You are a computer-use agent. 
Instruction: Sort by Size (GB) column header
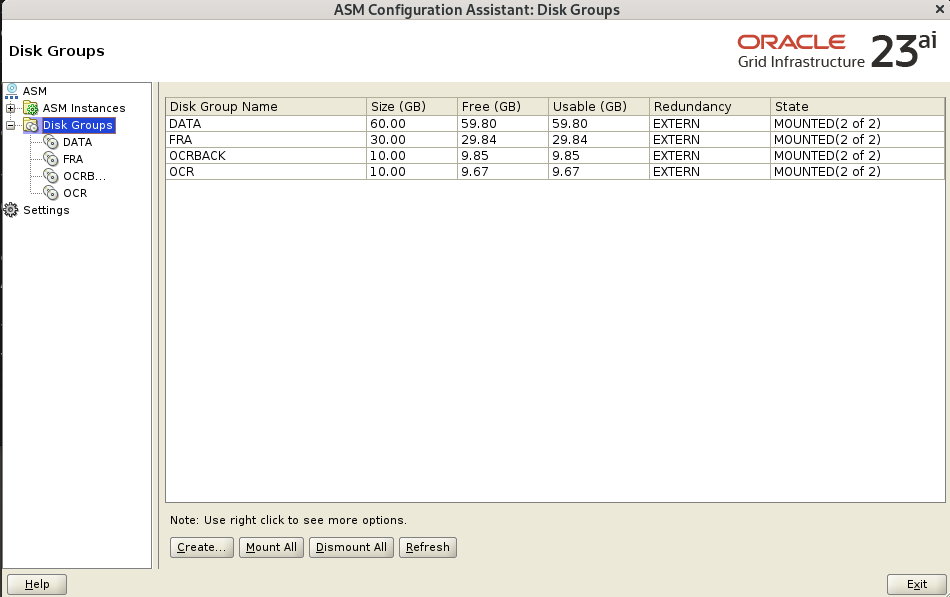412,107
